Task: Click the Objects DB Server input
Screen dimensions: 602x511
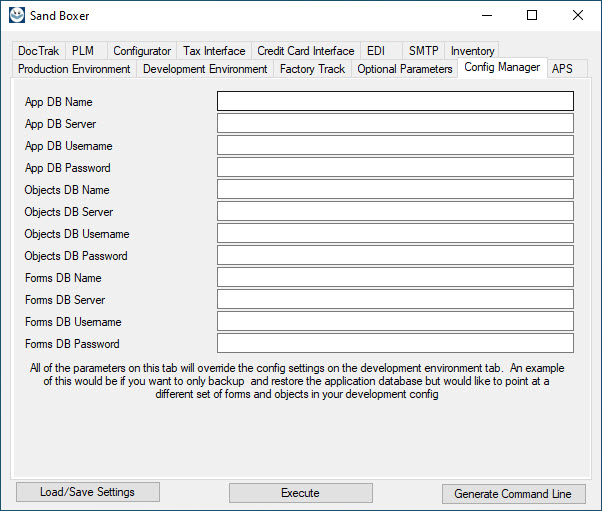Action: pos(395,211)
